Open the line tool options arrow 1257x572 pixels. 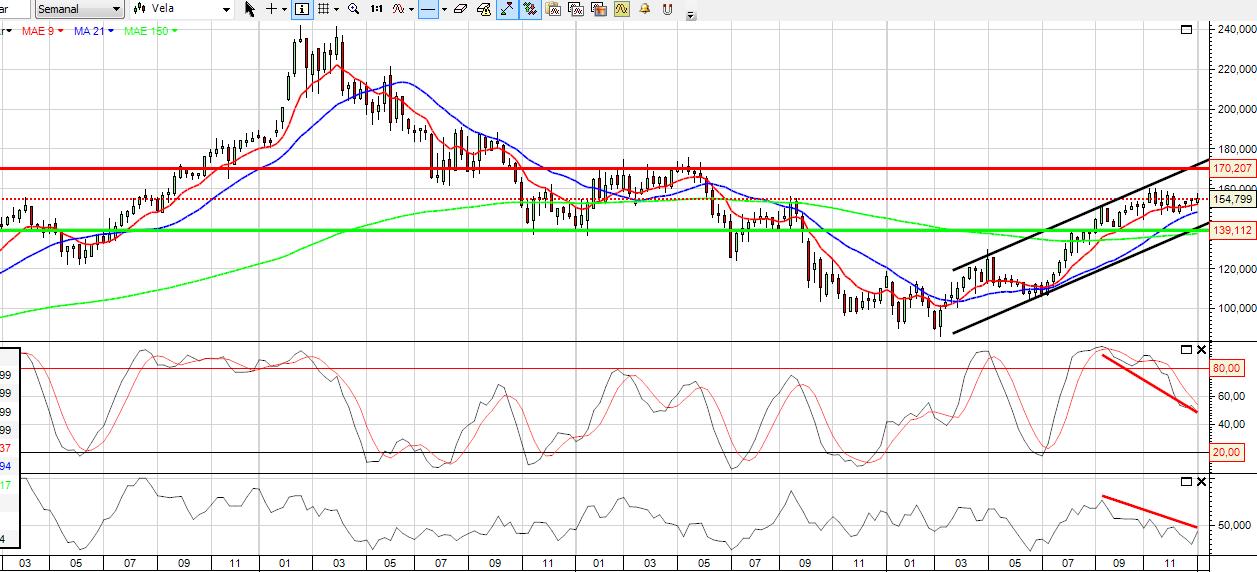click(445, 9)
